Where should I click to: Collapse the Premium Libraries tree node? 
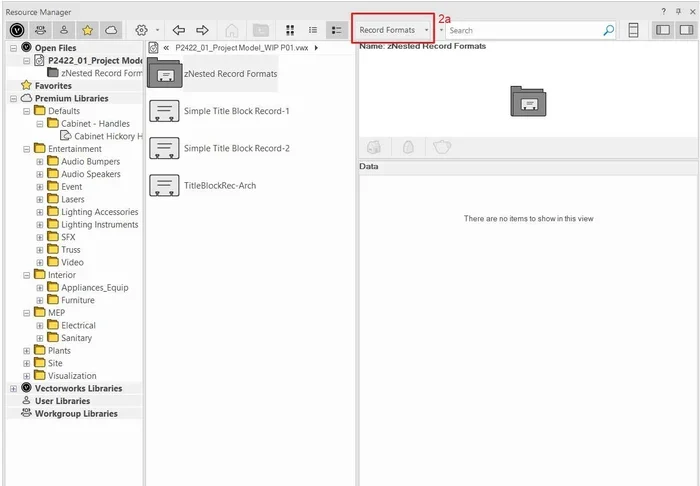13,99
